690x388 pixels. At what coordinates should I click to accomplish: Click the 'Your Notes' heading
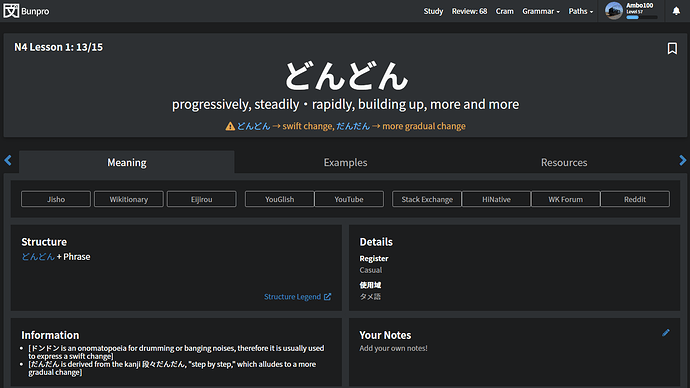point(385,335)
